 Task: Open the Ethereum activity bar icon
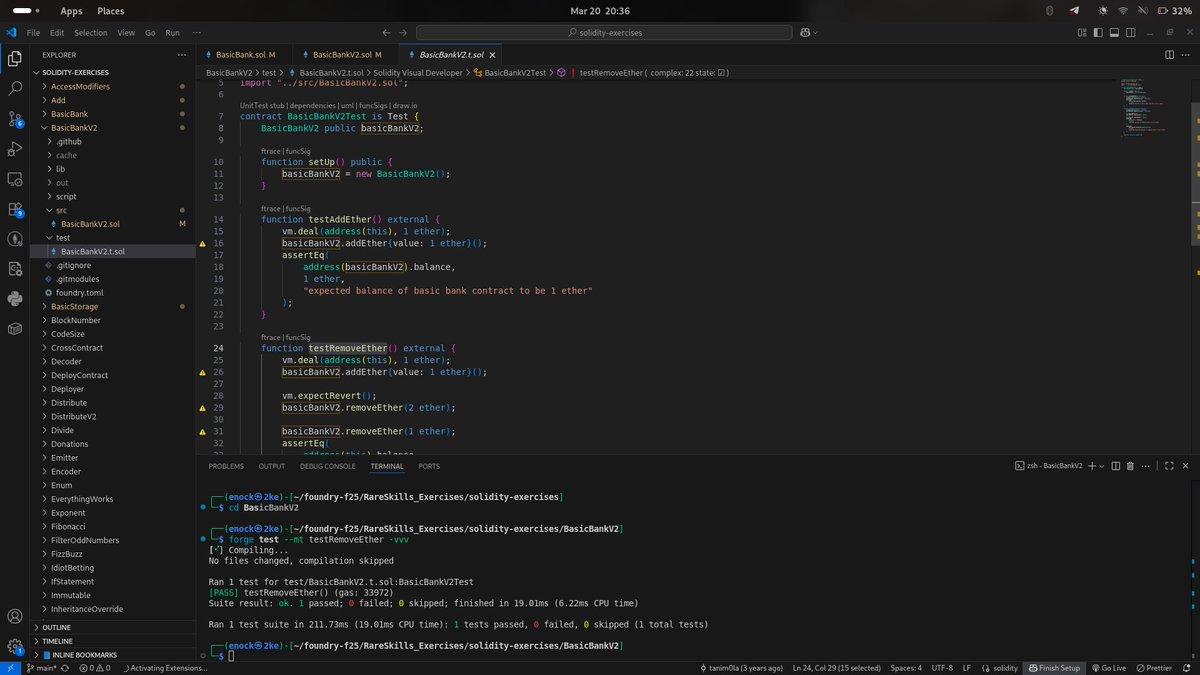[x=15, y=239]
